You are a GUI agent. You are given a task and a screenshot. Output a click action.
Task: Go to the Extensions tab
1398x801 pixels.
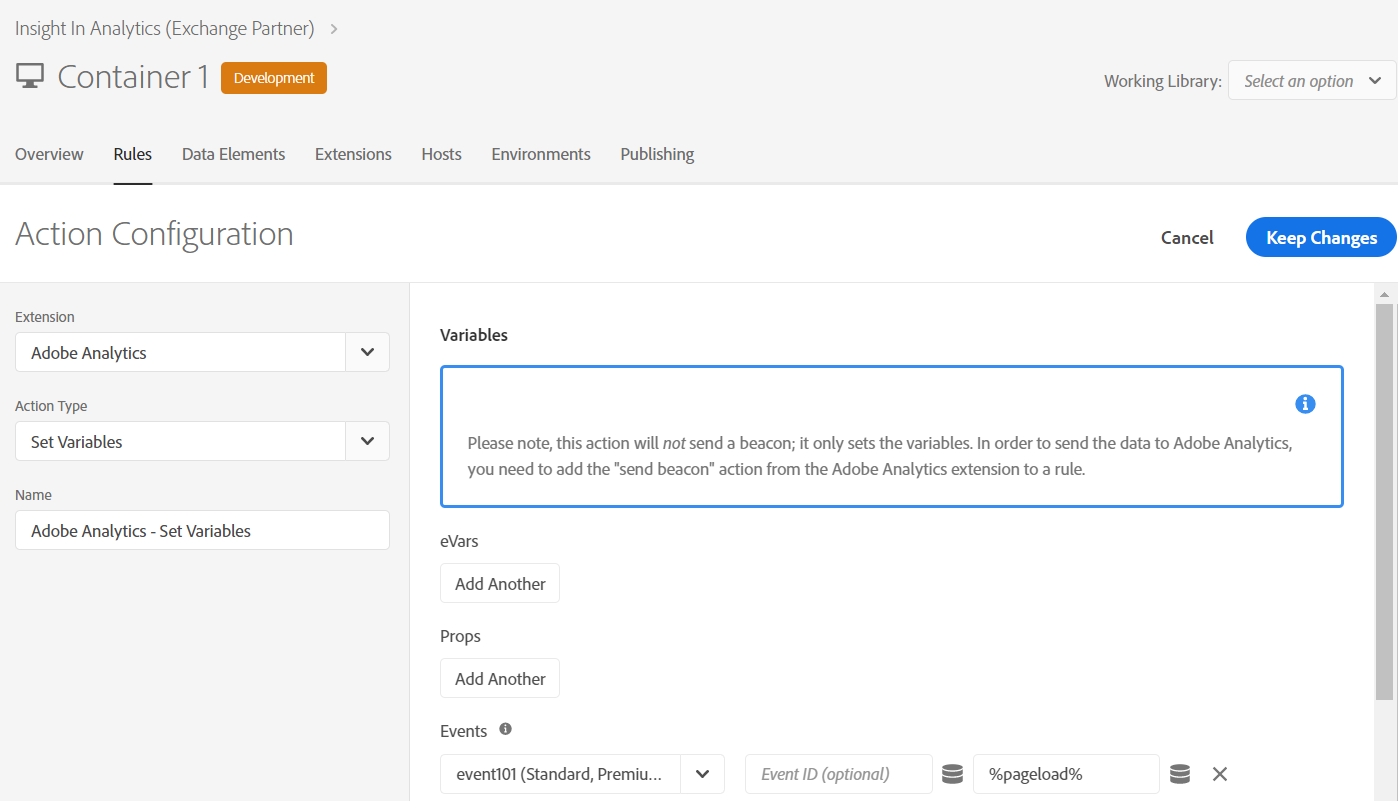tap(353, 154)
